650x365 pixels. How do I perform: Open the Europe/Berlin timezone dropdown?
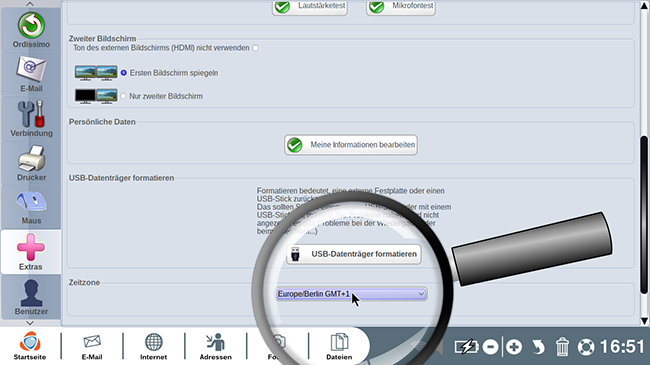tap(352, 294)
